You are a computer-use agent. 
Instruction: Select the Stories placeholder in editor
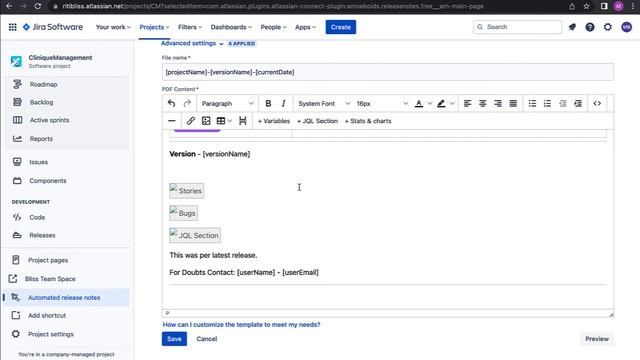pos(187,191)
